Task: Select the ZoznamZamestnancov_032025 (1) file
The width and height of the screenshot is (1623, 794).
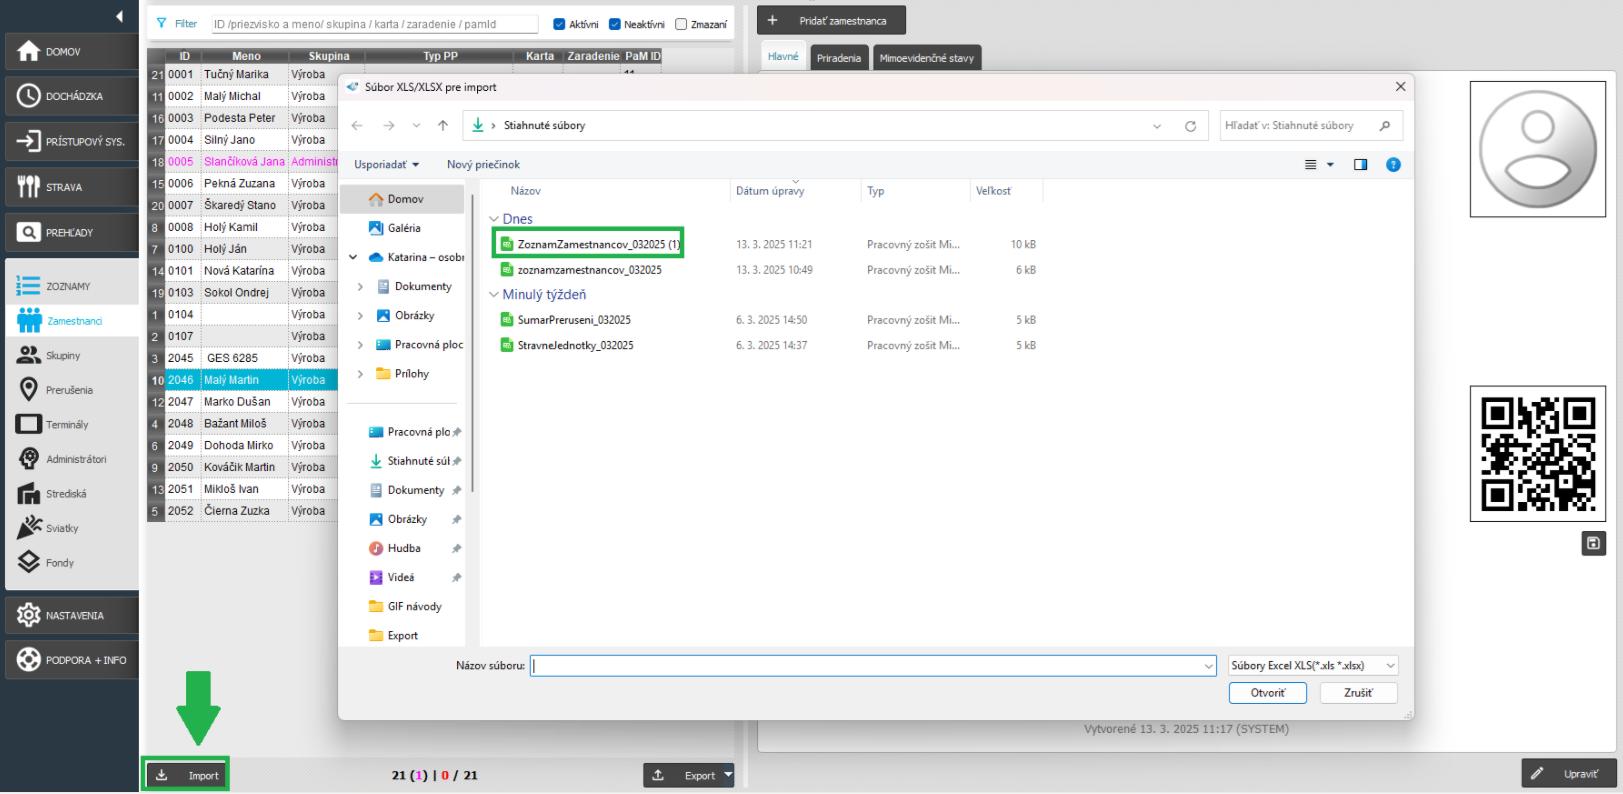Action: click(x=597, y=244)
